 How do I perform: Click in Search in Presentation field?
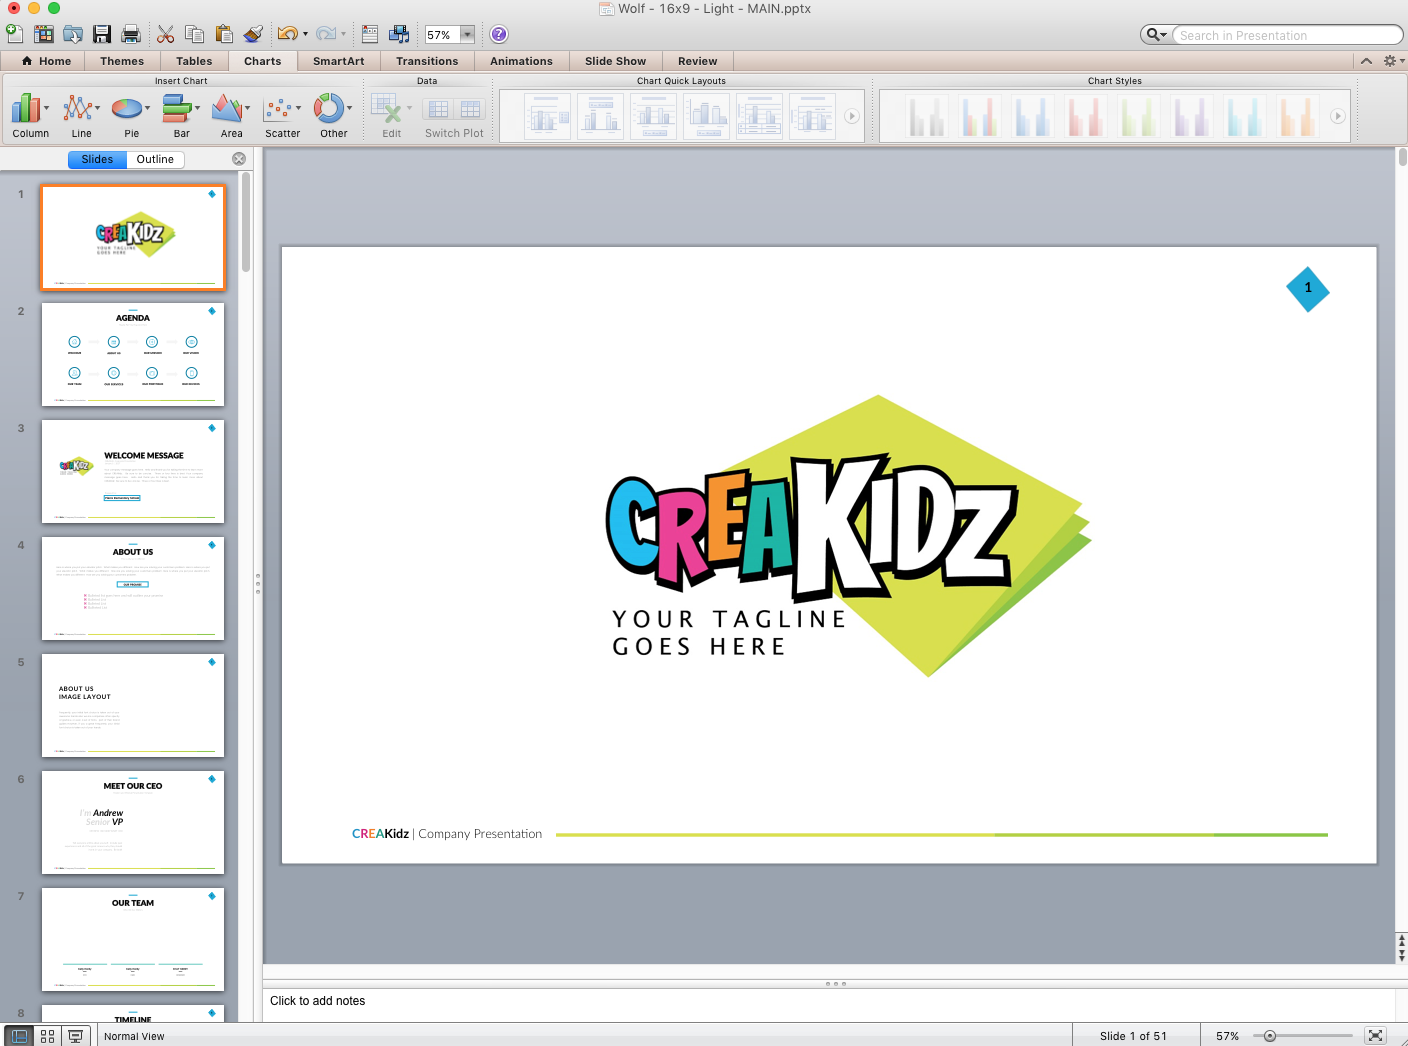click(x=1287, y=35)
